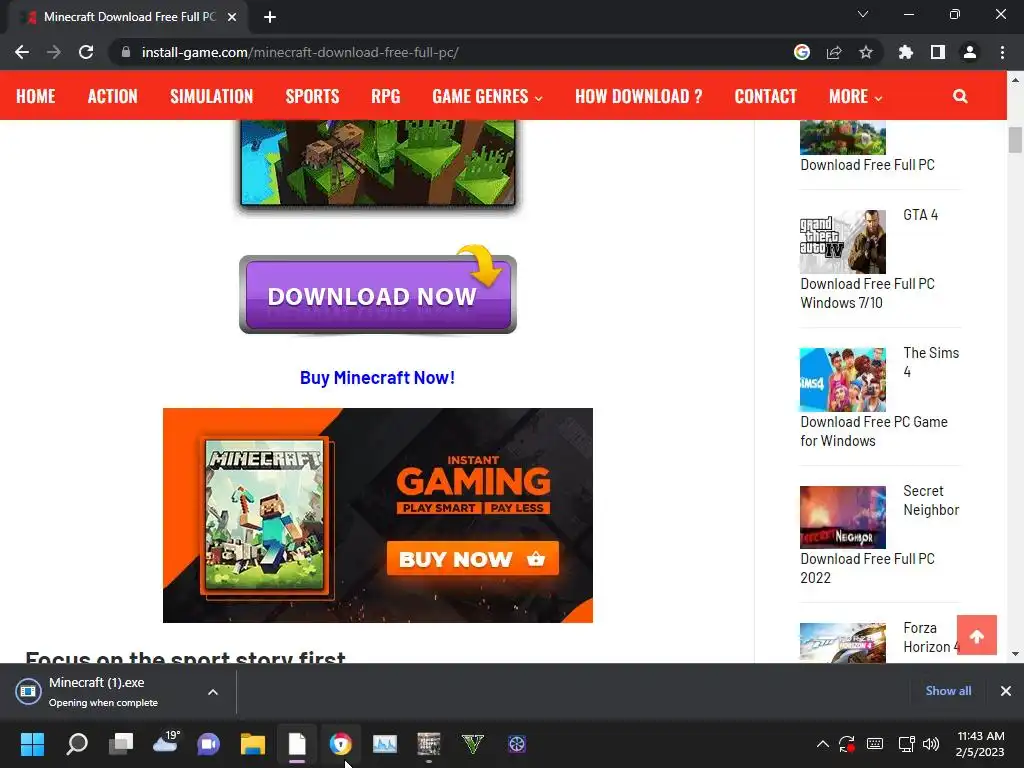Bookmark this page with the star
Viewport: 1024px width, 768px height.
pos(866,52)
